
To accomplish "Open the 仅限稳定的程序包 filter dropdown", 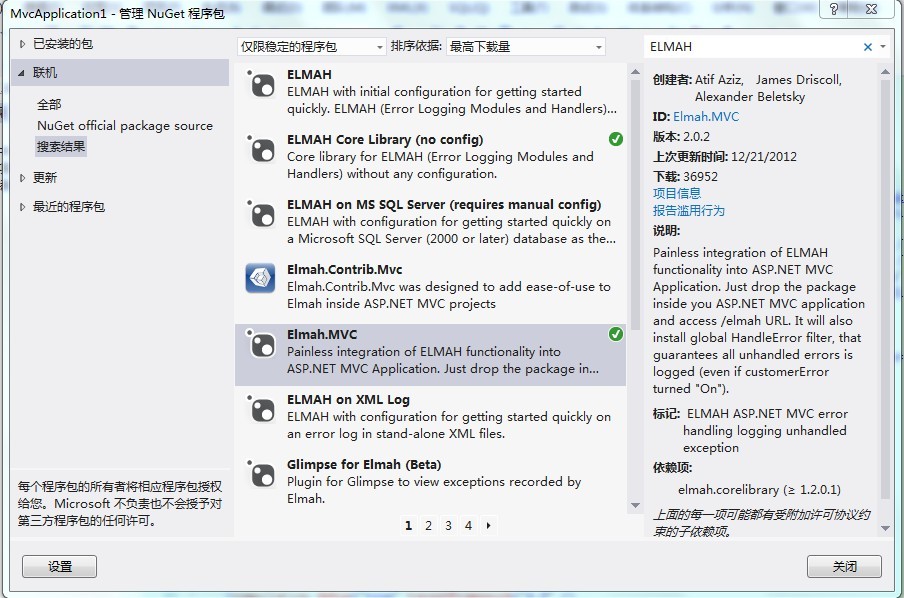I will [x=311, y=47].
